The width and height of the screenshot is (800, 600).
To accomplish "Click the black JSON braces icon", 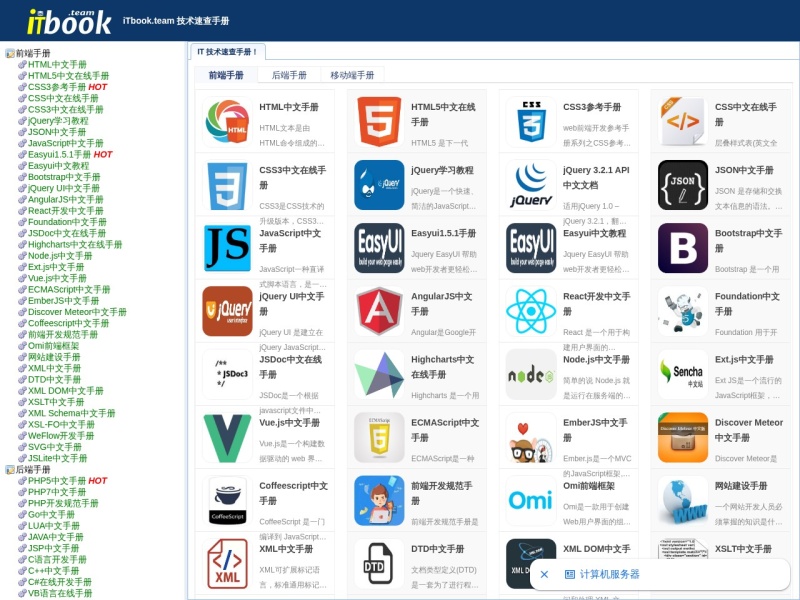I will (683, 185).
